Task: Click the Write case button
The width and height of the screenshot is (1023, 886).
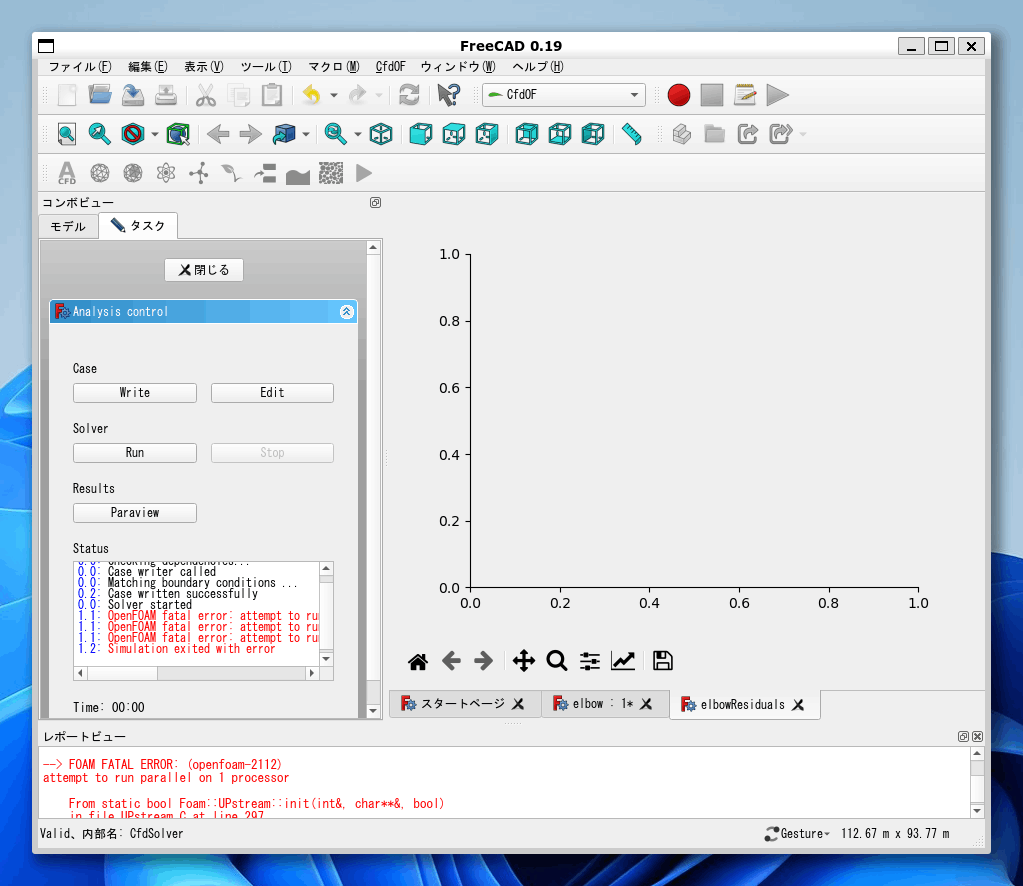Action: click(x=135, y=393)
